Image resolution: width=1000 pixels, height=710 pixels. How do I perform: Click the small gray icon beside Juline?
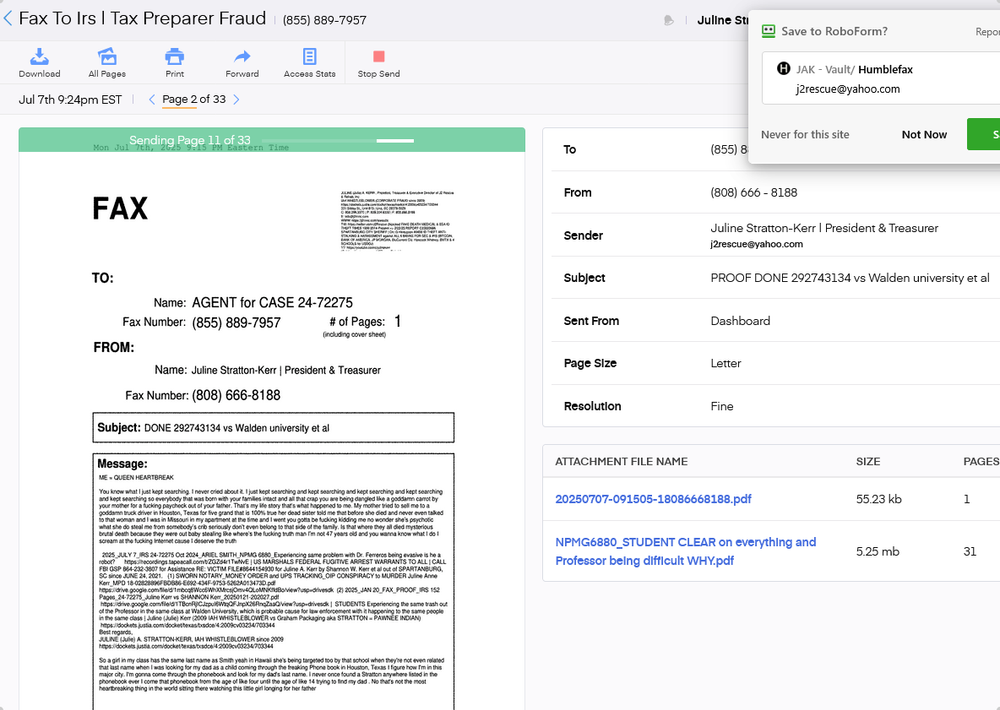point(668,20)
